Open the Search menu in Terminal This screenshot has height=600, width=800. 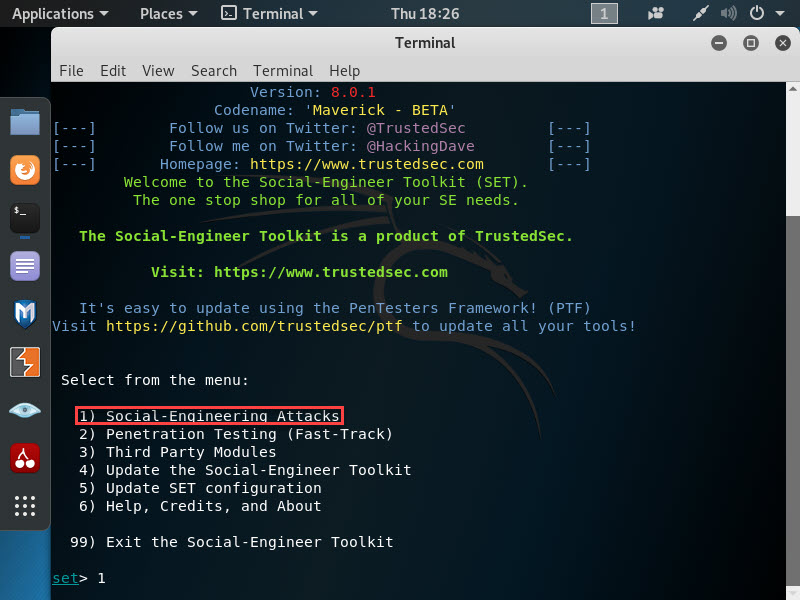coord(214,70)
